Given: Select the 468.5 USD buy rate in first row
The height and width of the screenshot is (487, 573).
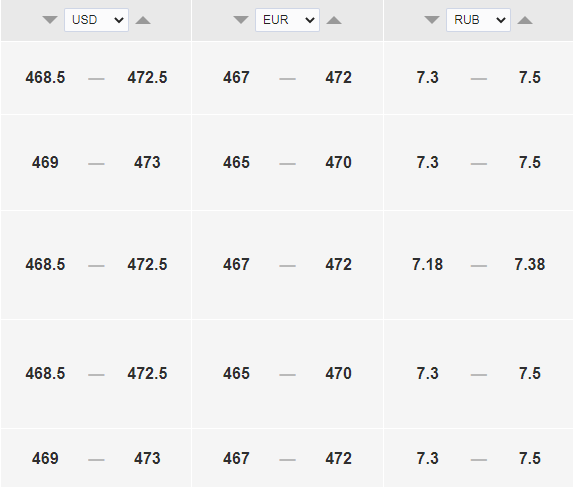Looking at the screenshot, I should 45,77.
